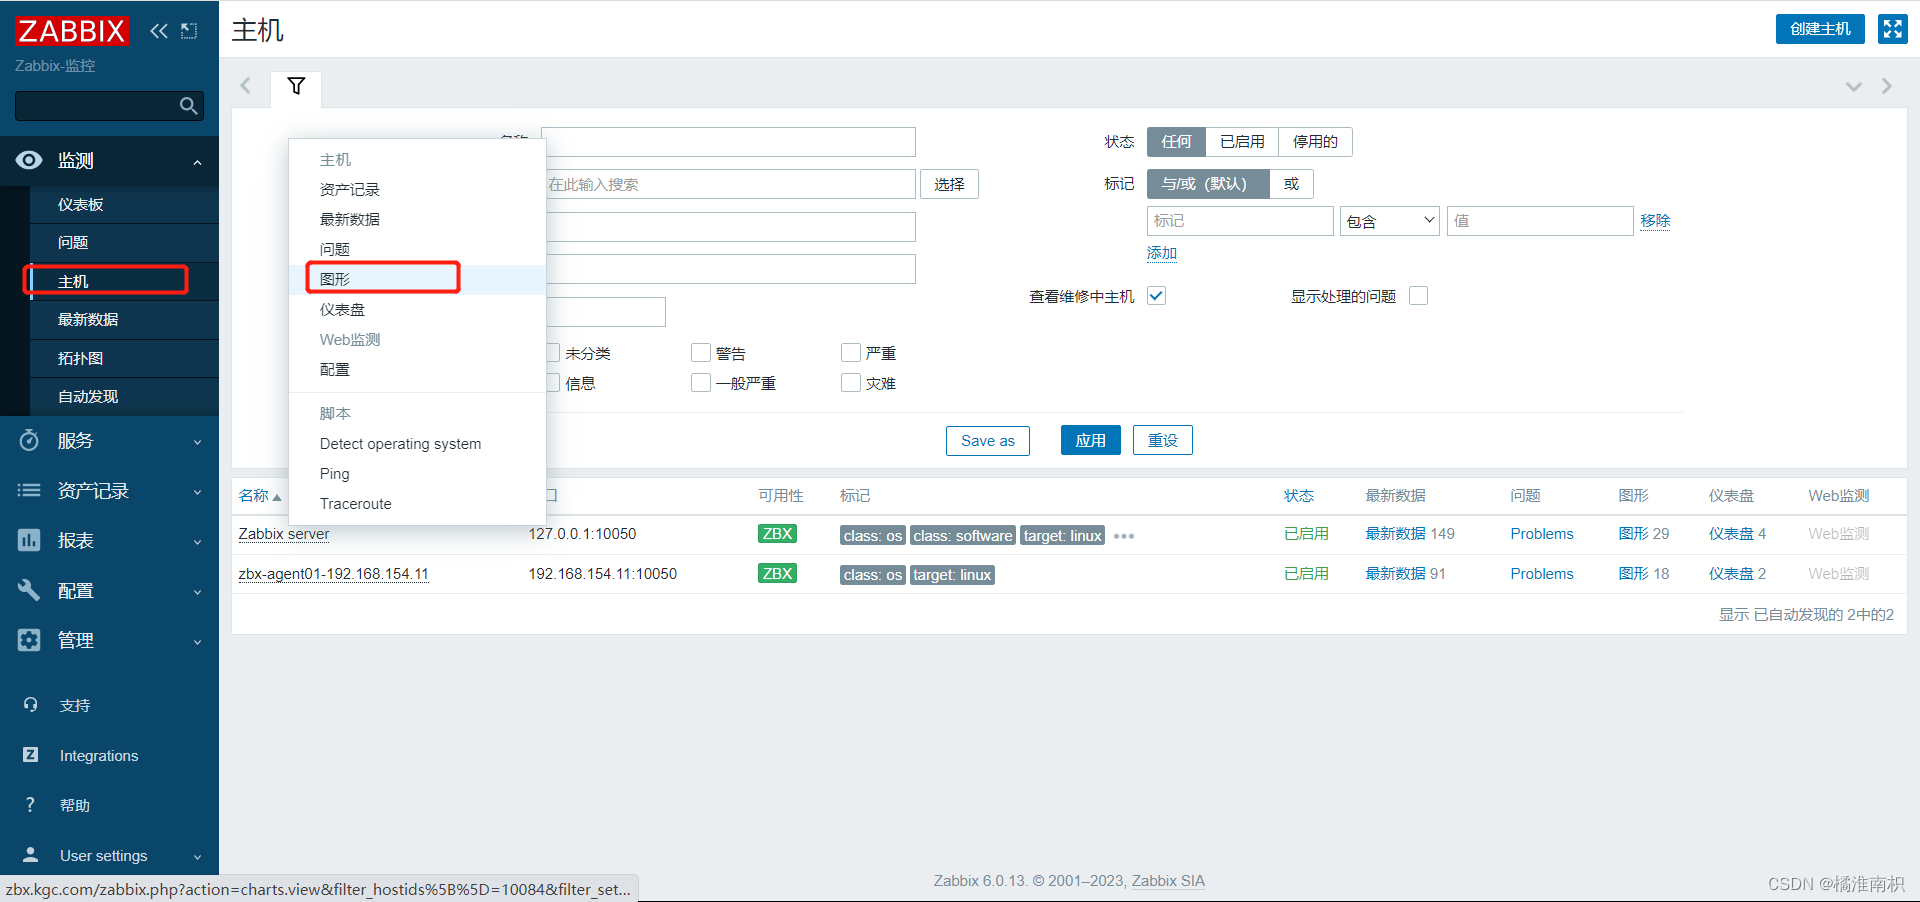Expand the 服务 menu section
This screenshot has height=902, width=1920.
197,442
